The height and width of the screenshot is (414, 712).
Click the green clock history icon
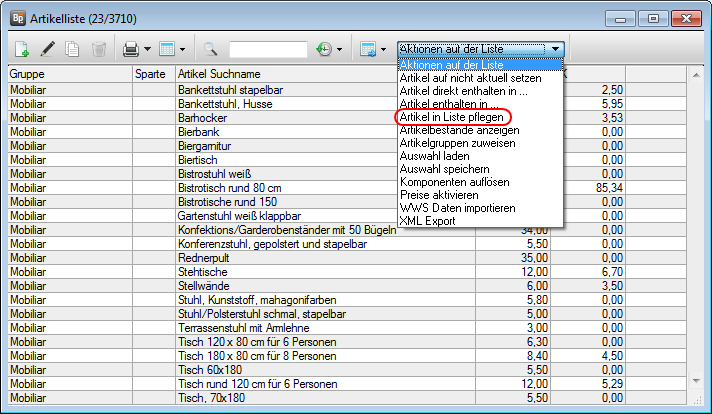[x=324, y=48]
